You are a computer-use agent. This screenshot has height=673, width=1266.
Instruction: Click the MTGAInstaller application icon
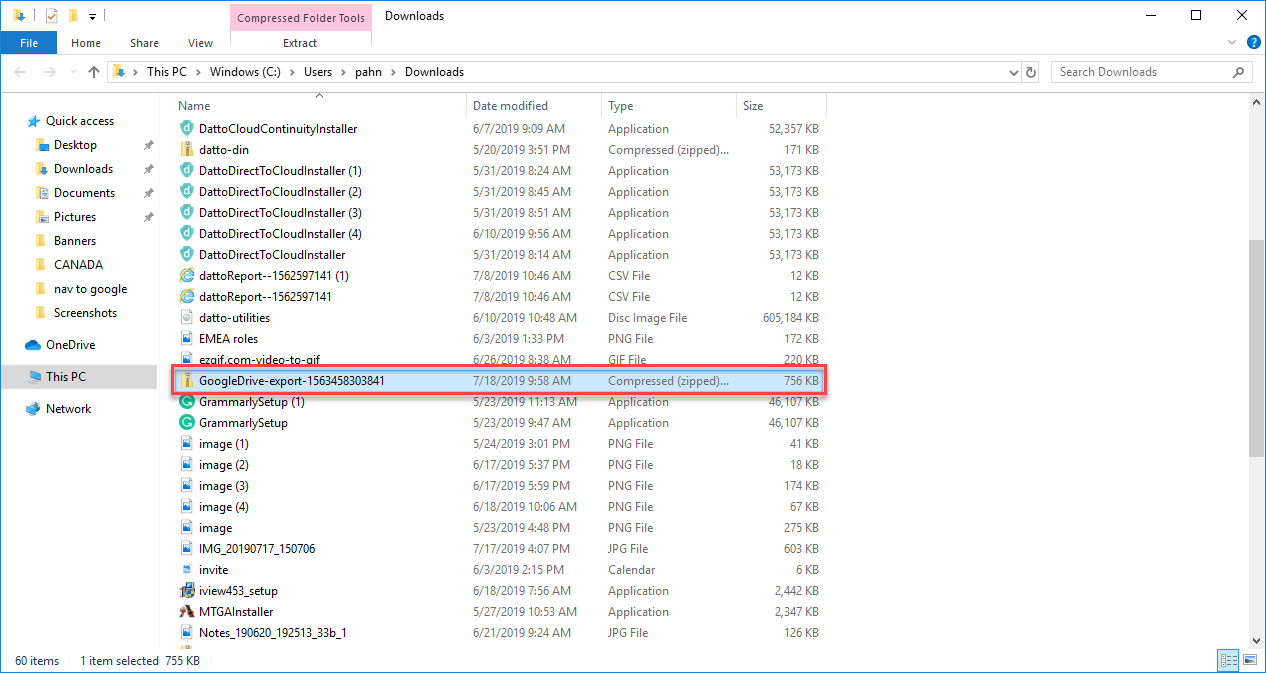(x=186, y=612)
